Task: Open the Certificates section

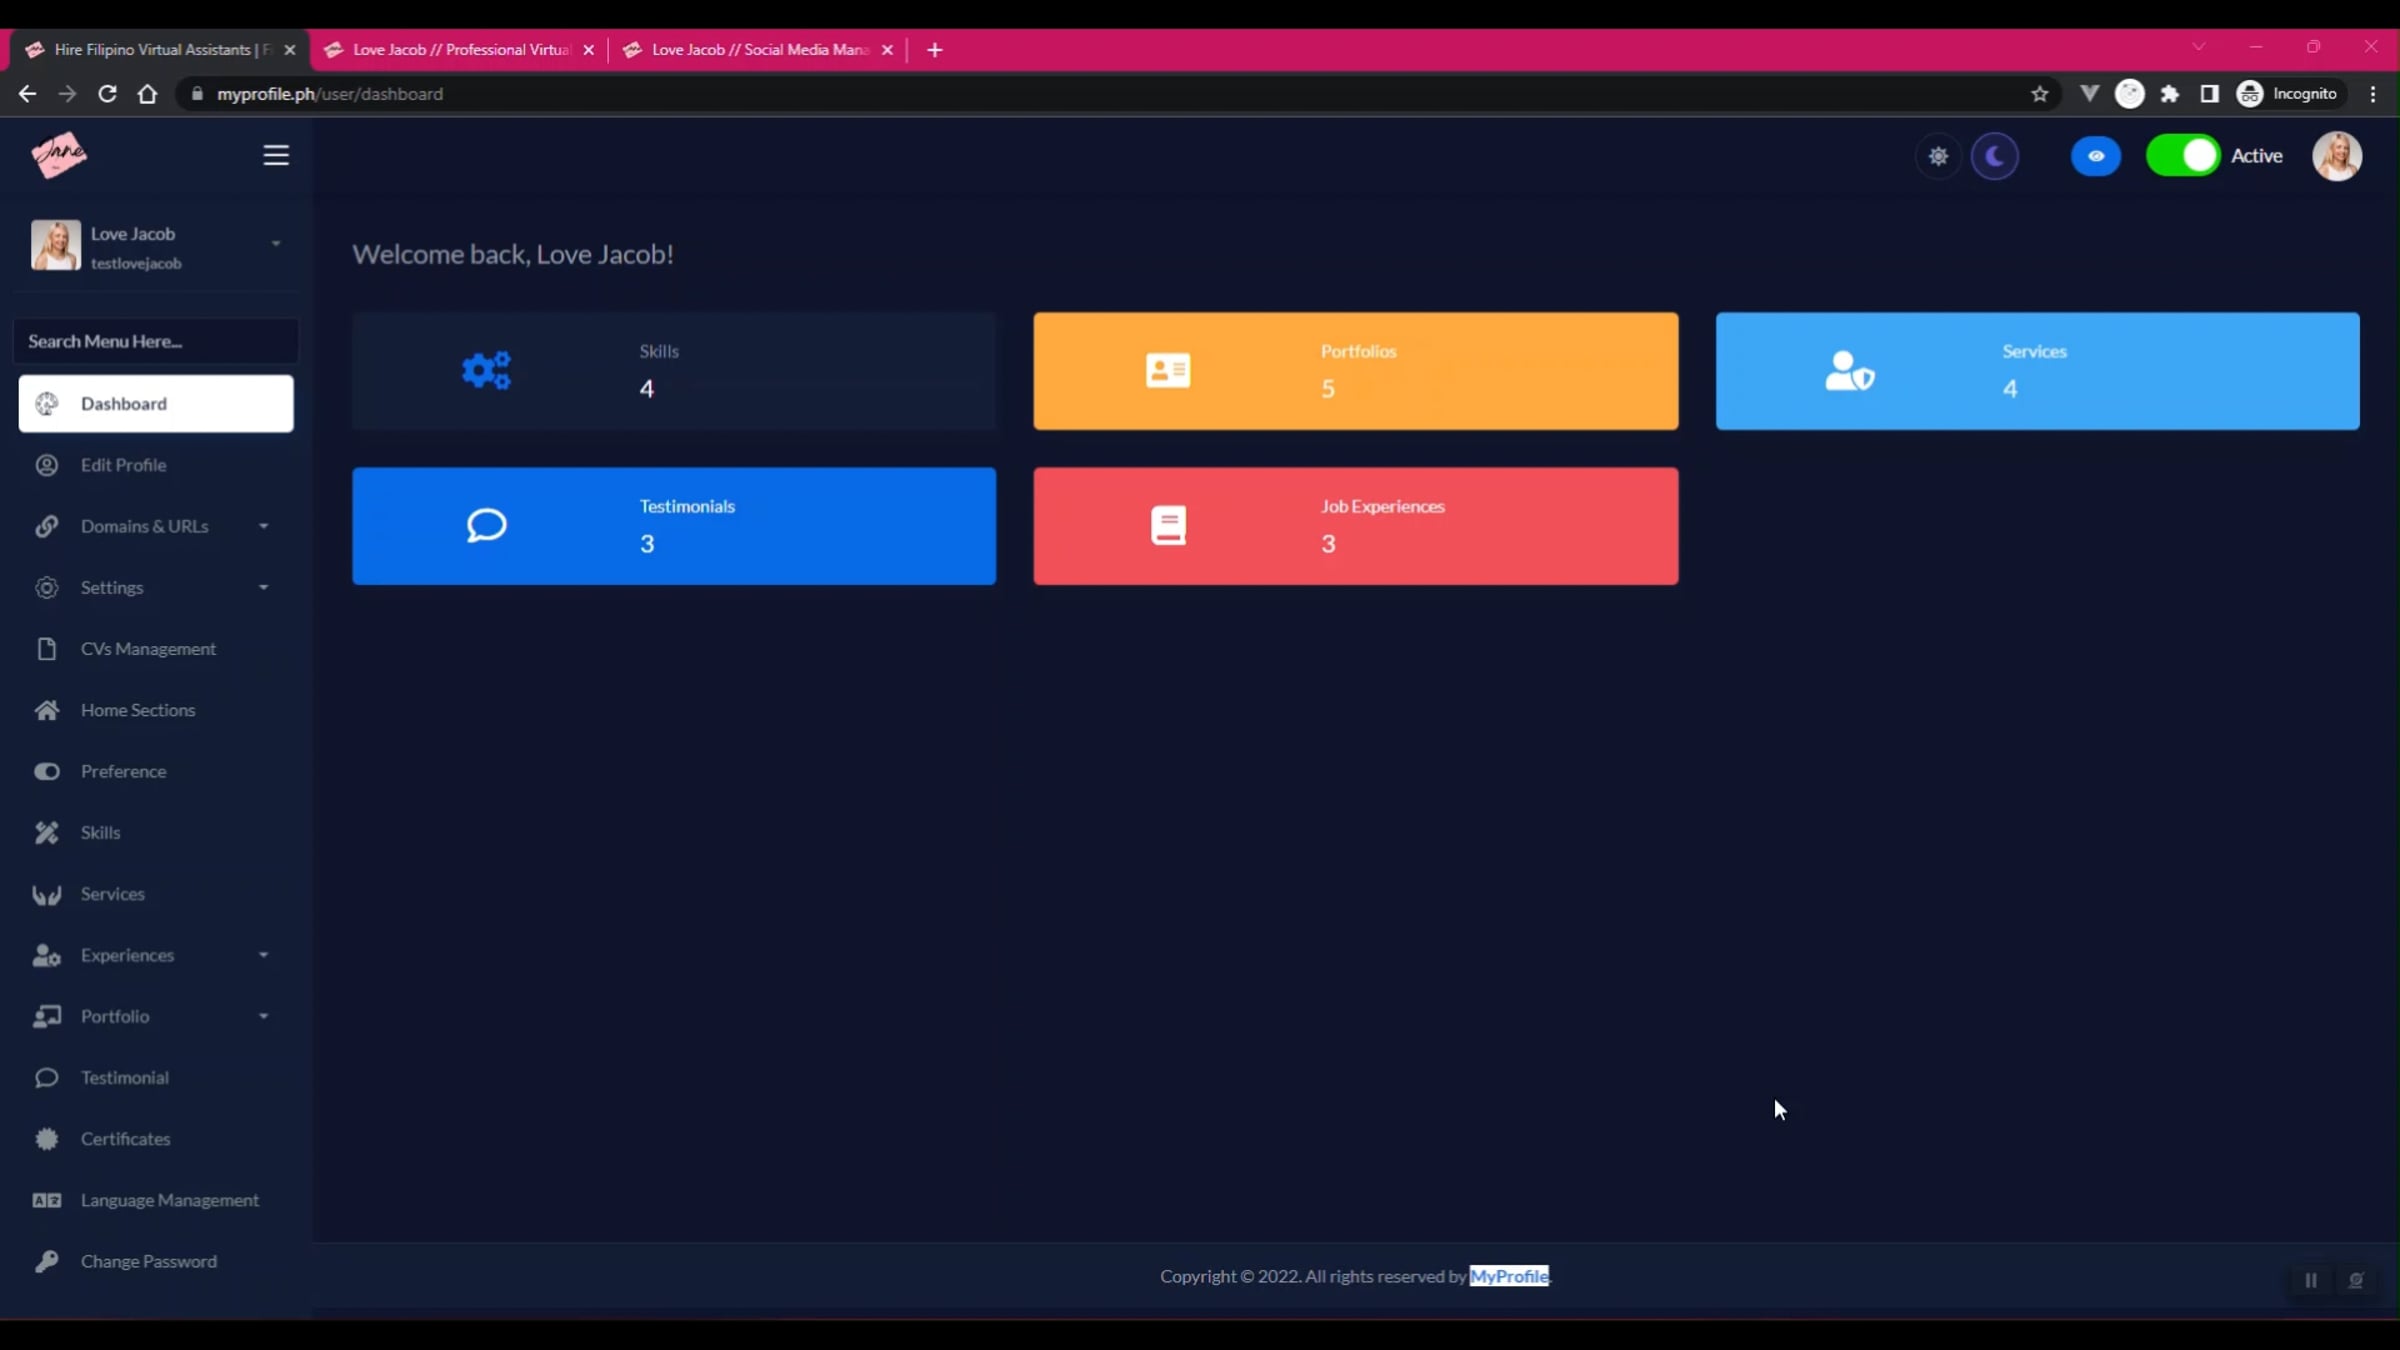Action: tap(127, 1139)
